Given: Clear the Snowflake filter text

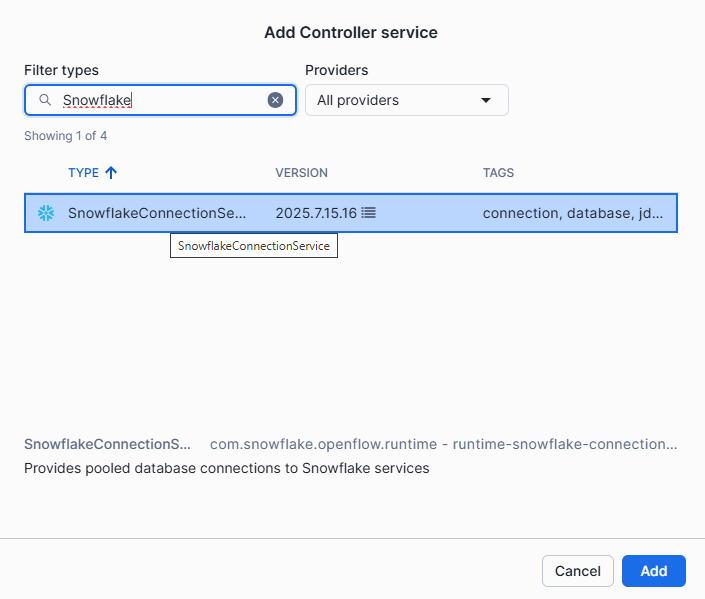Looking at the screenshot, I should [x=275, y=100].
